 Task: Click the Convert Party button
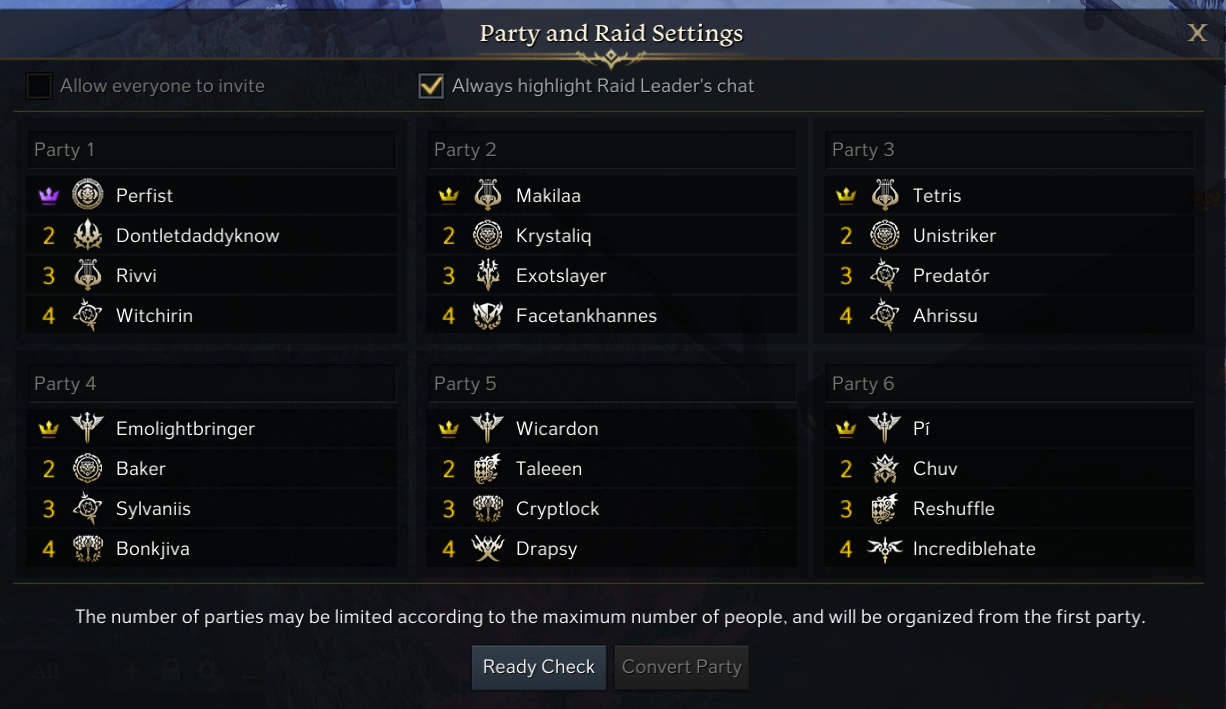pos(682,667)
